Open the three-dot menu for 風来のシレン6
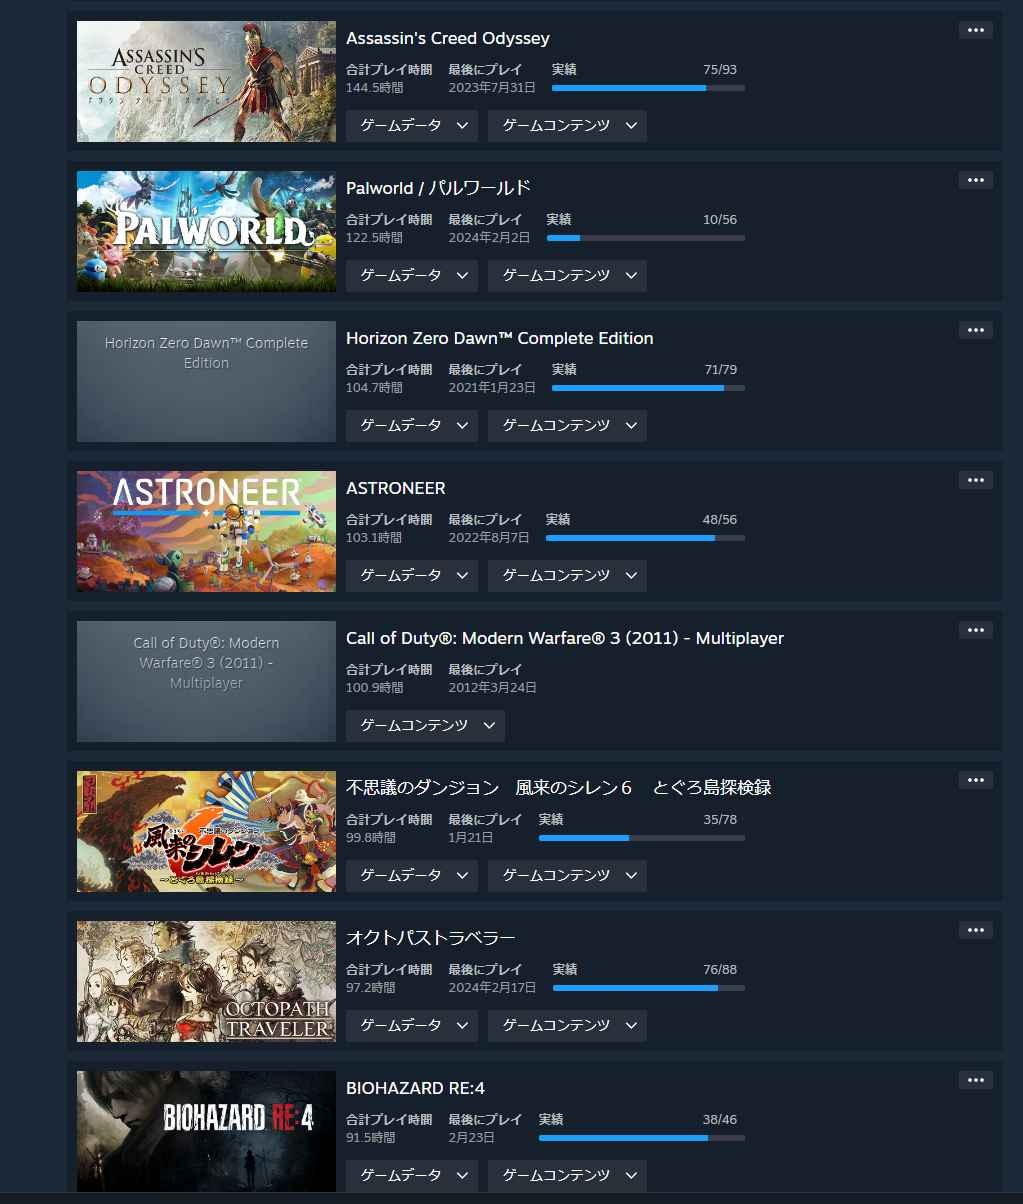Viewport: 1023px width, 1204px height. 975,780
